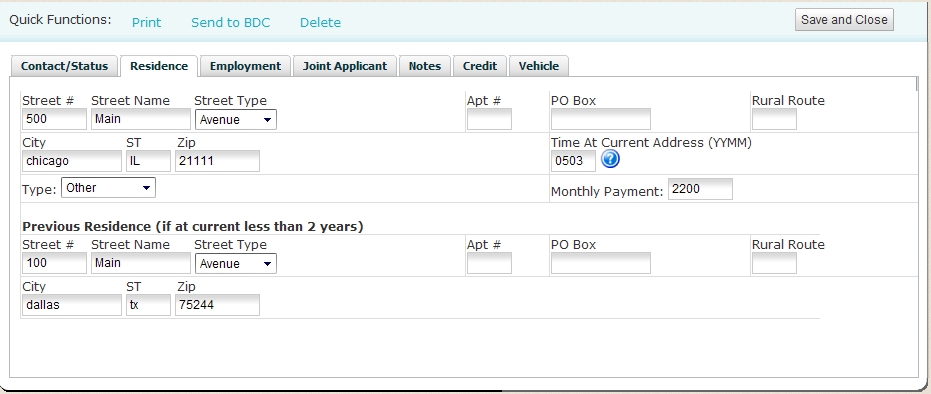Click the Quick Functions label
Viewport: 931px width, 394px height.
(60, 20)
